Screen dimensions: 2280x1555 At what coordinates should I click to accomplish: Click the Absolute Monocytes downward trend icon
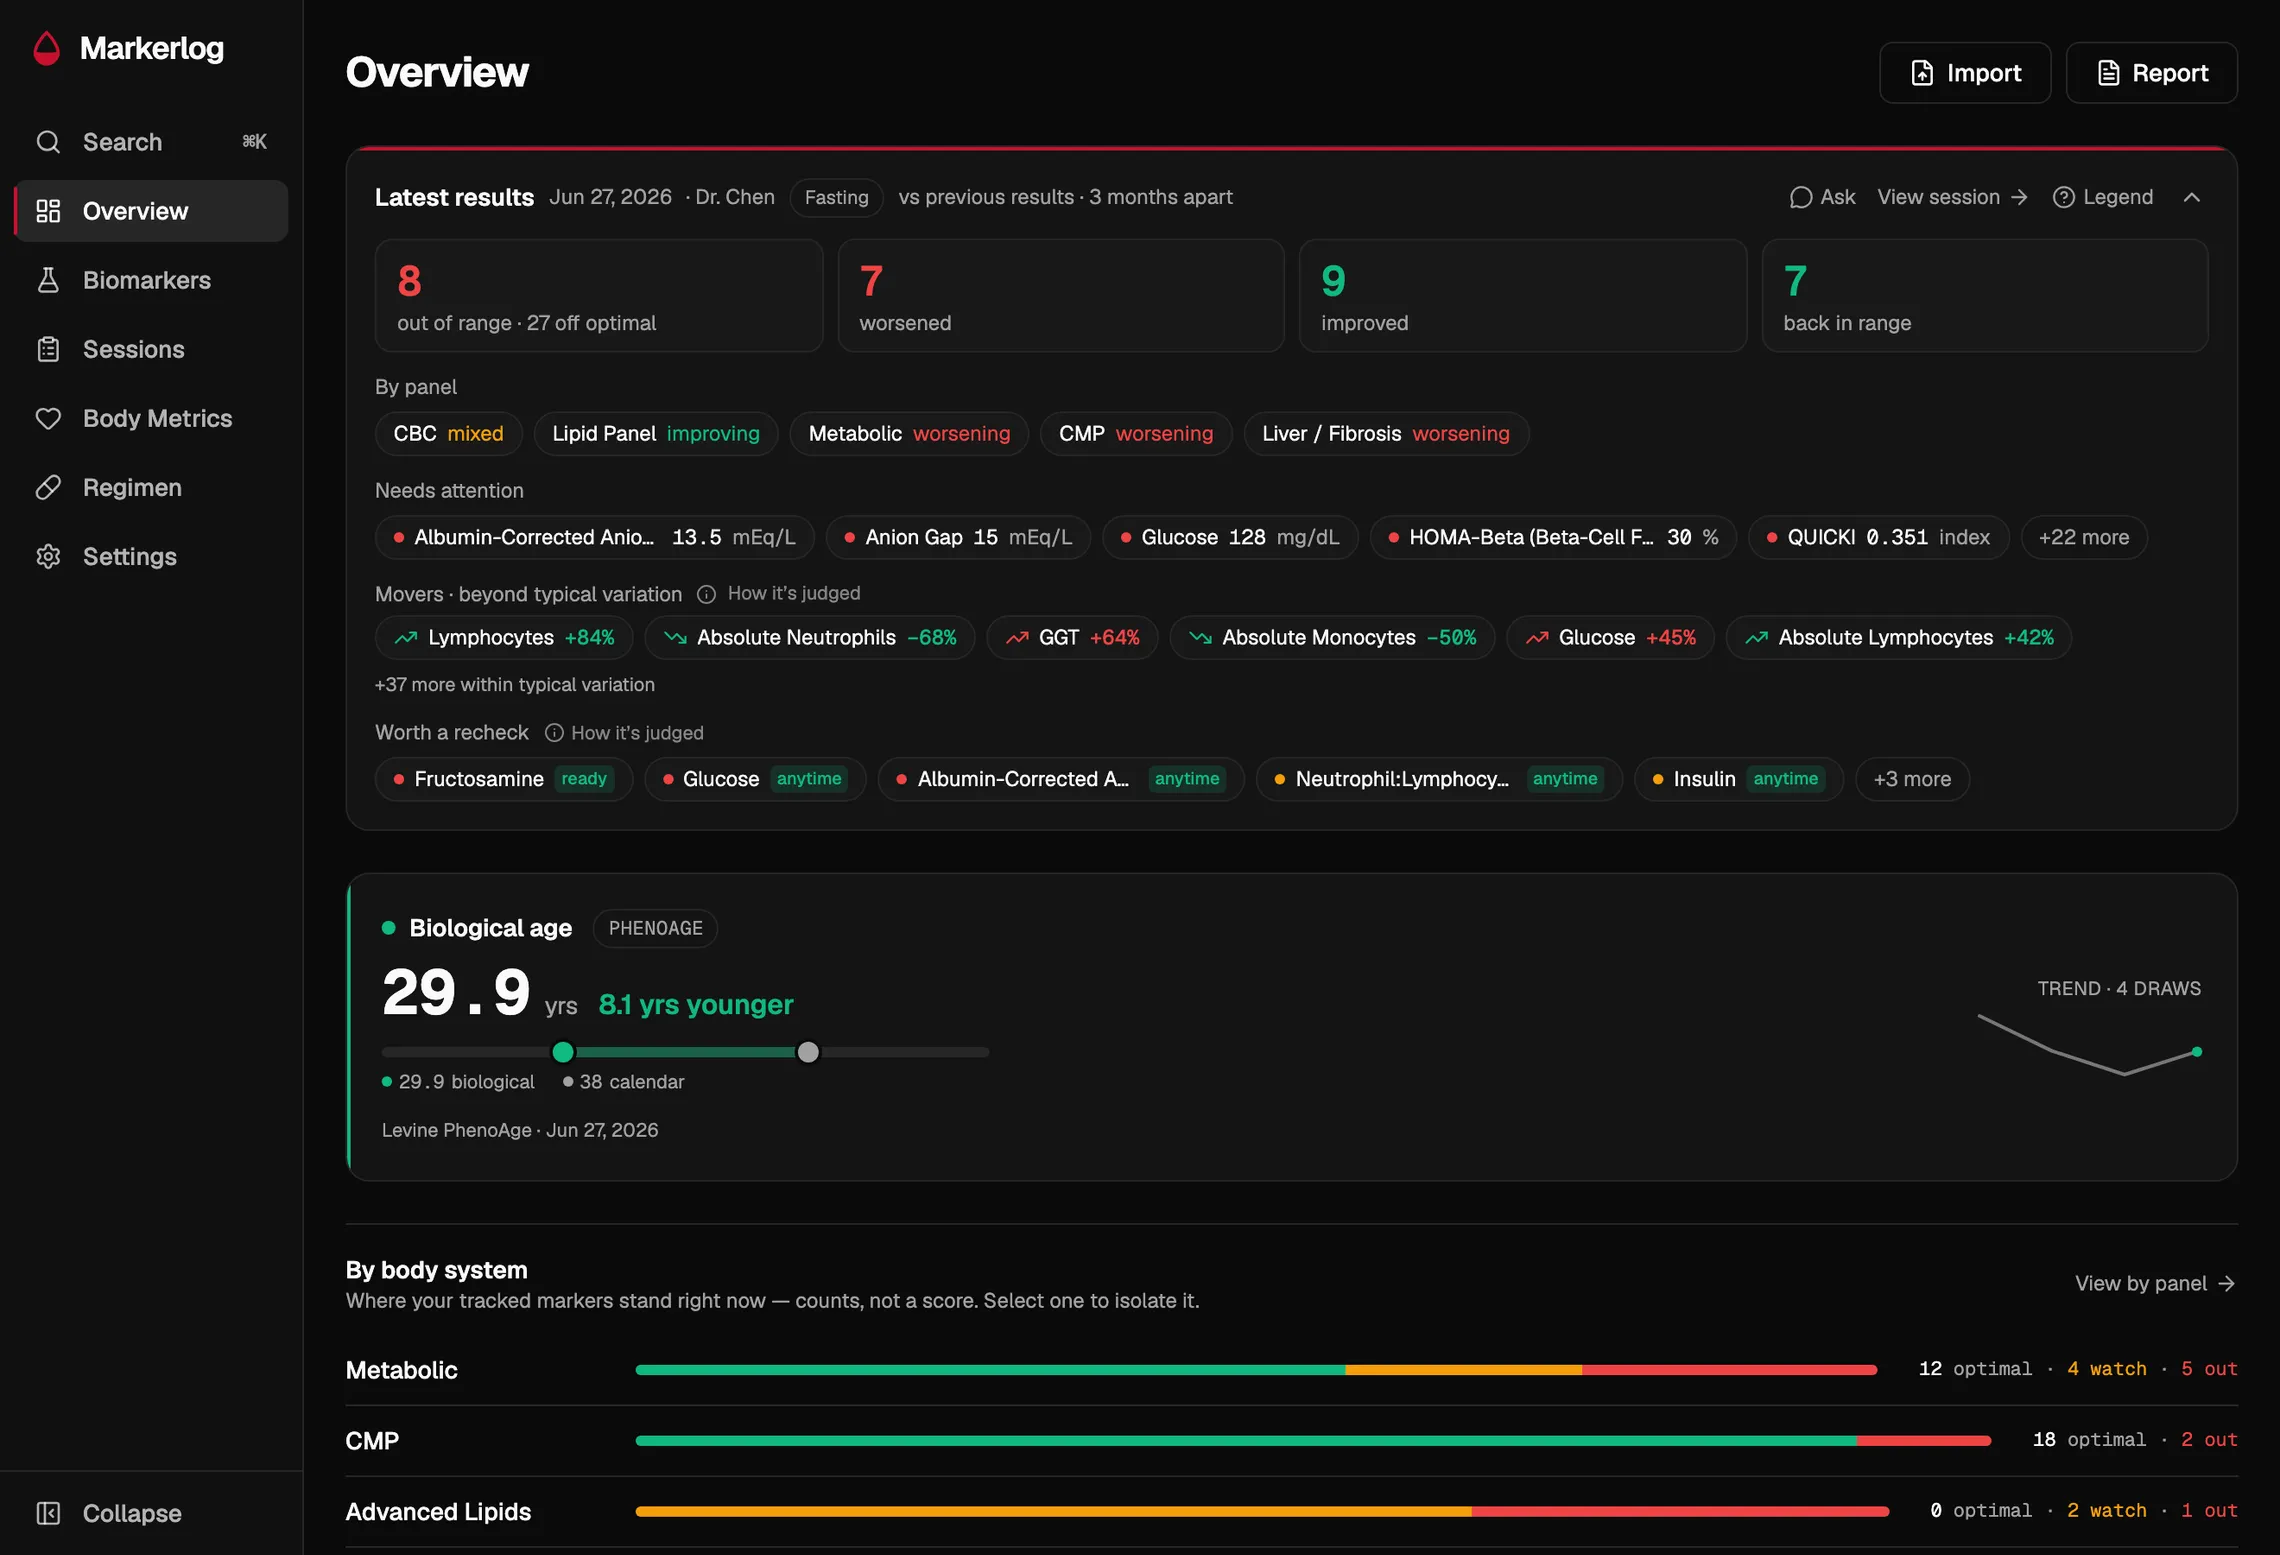pyautogui.click(x=1200, y=638)
